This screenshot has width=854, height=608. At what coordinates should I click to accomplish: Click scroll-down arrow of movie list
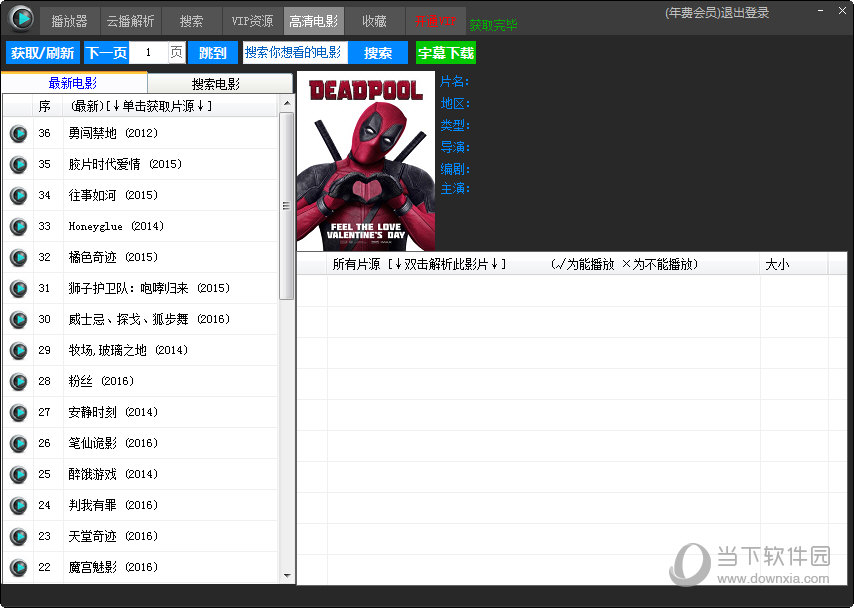[287, 575]
